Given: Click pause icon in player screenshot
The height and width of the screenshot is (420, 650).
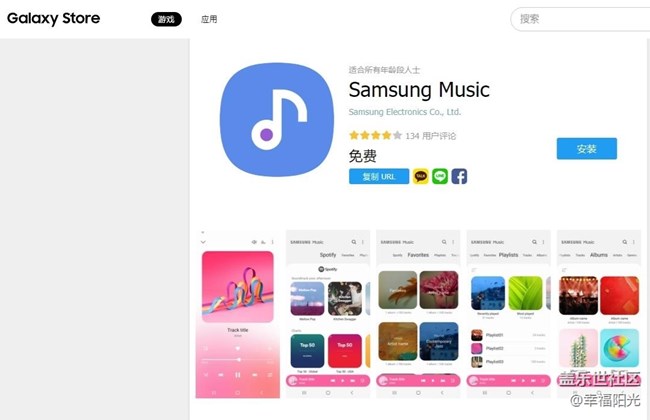Looking at the screenshot, I should 238,375.
